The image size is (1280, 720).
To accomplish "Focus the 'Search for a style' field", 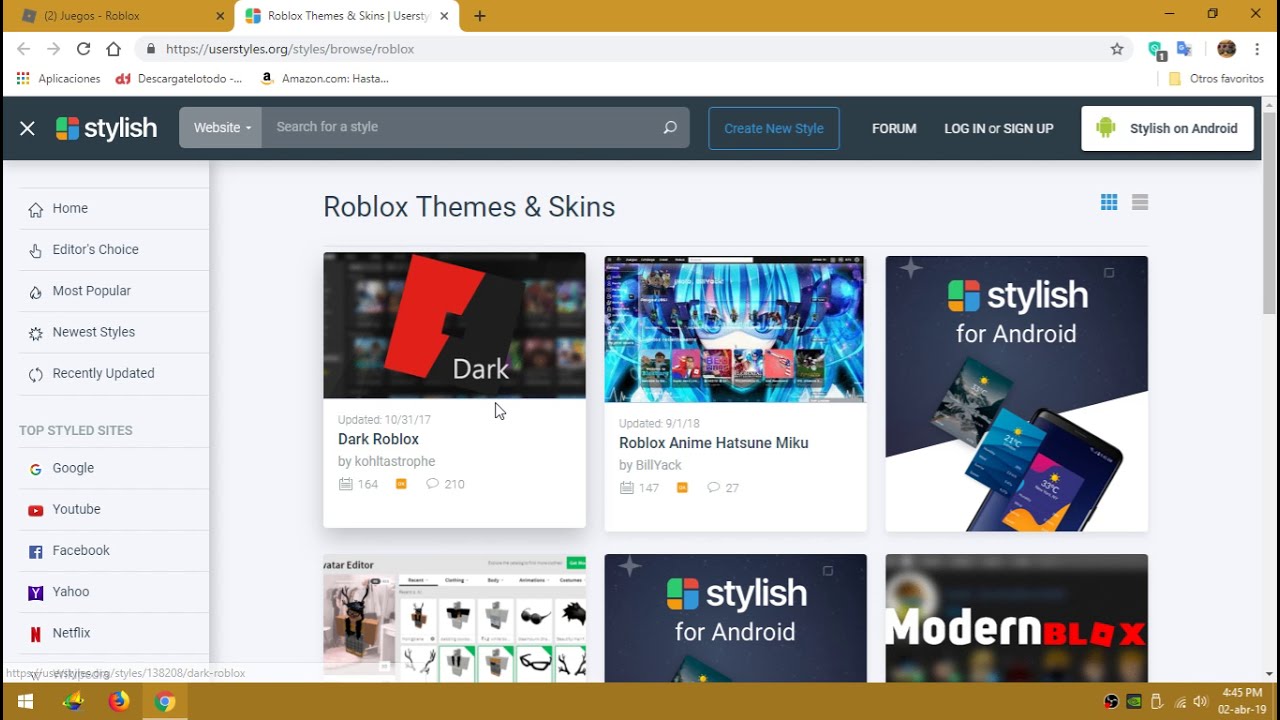I will click(460, 128).
